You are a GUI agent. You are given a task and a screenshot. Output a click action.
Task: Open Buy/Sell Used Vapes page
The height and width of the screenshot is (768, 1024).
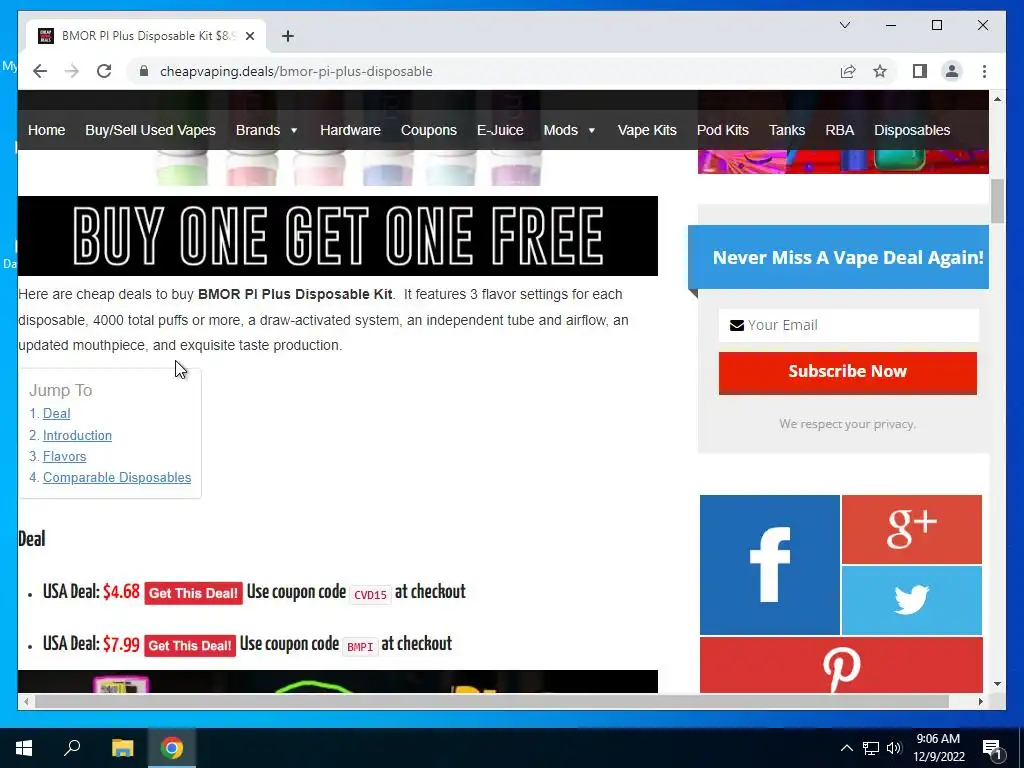tap(150, 130)
